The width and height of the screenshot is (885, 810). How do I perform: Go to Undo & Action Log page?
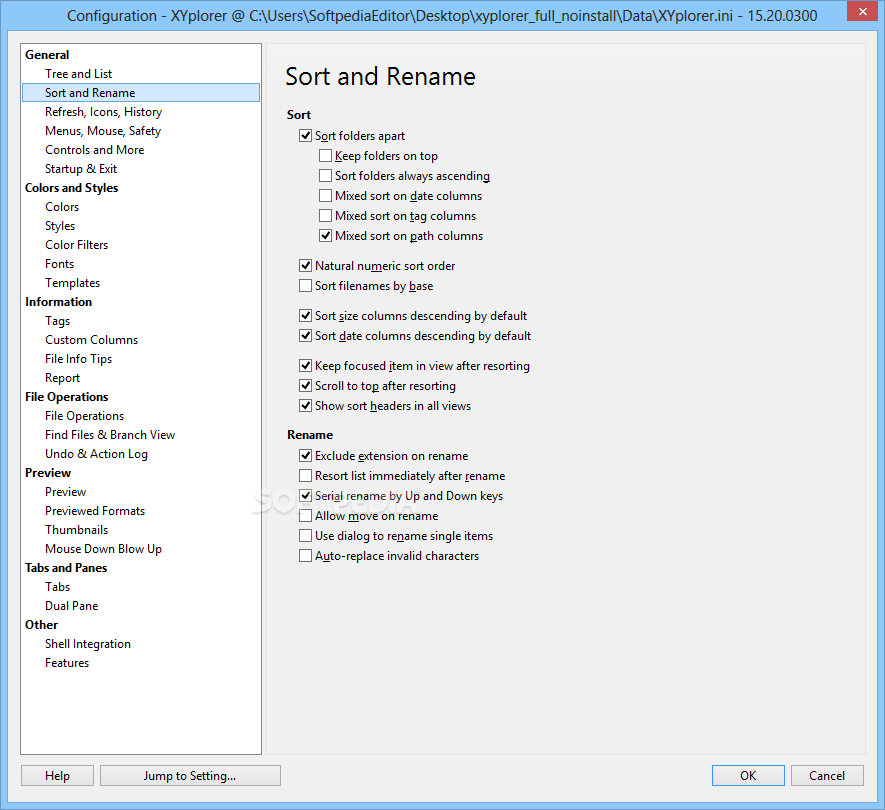coord(96,454)
